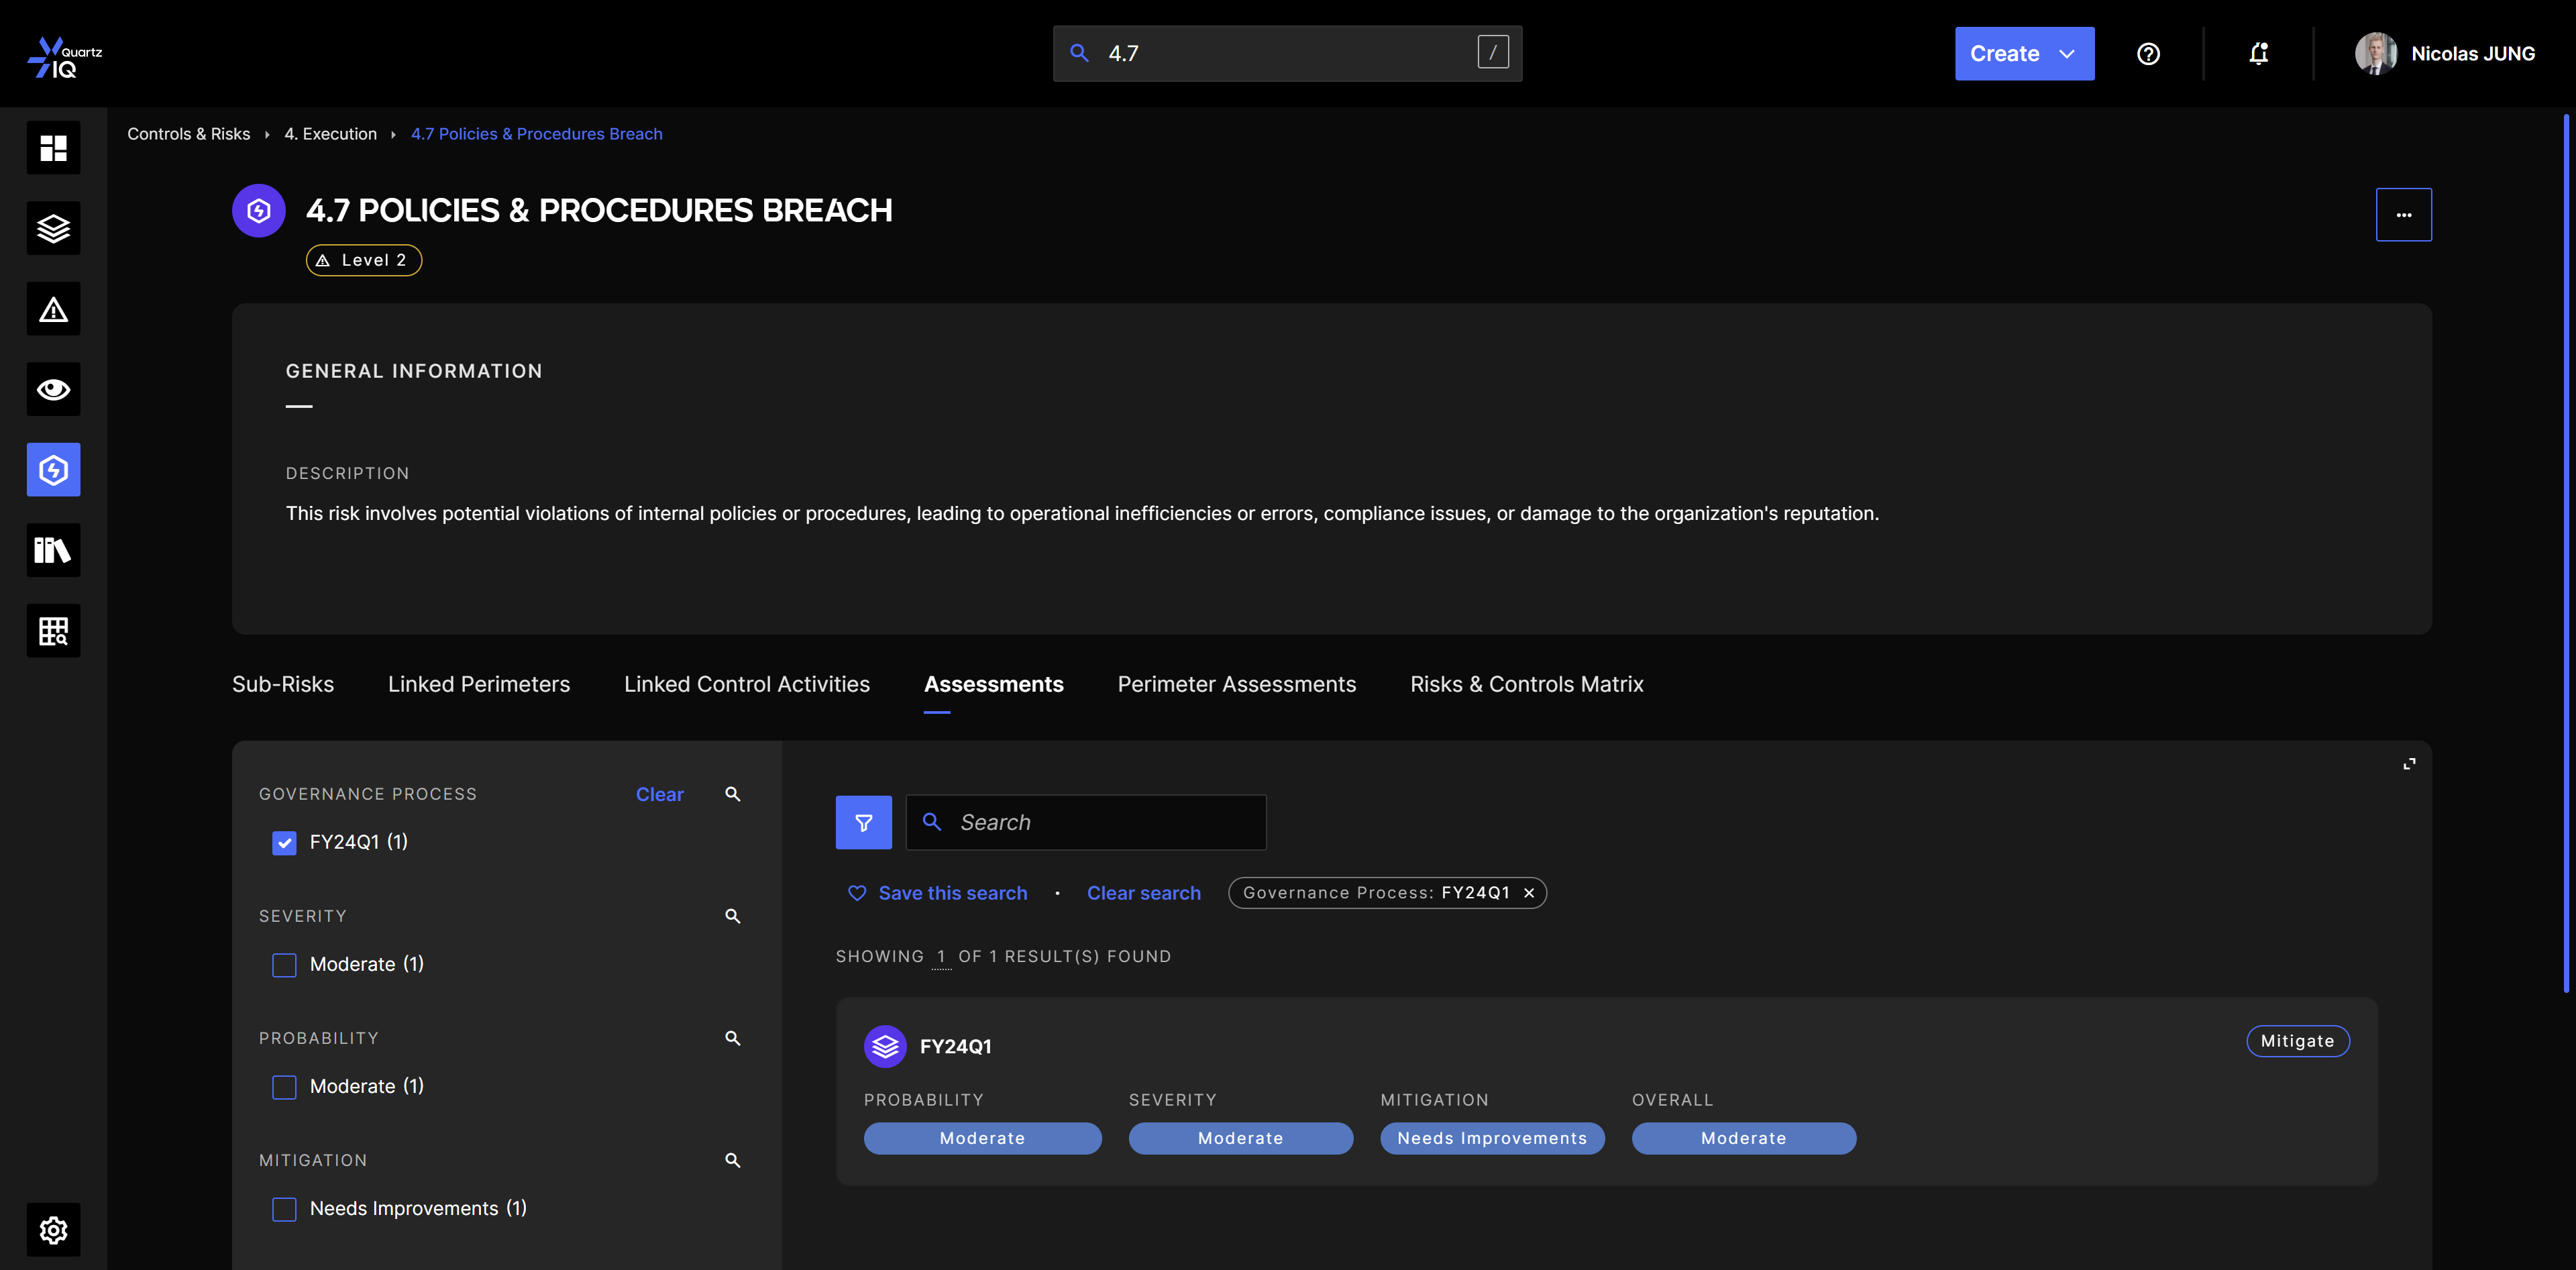This screenshot has height=1270, width=2576.
Task: Open the three-dots more options menu
Action: pyautogui.click(x=2403, y=215)
